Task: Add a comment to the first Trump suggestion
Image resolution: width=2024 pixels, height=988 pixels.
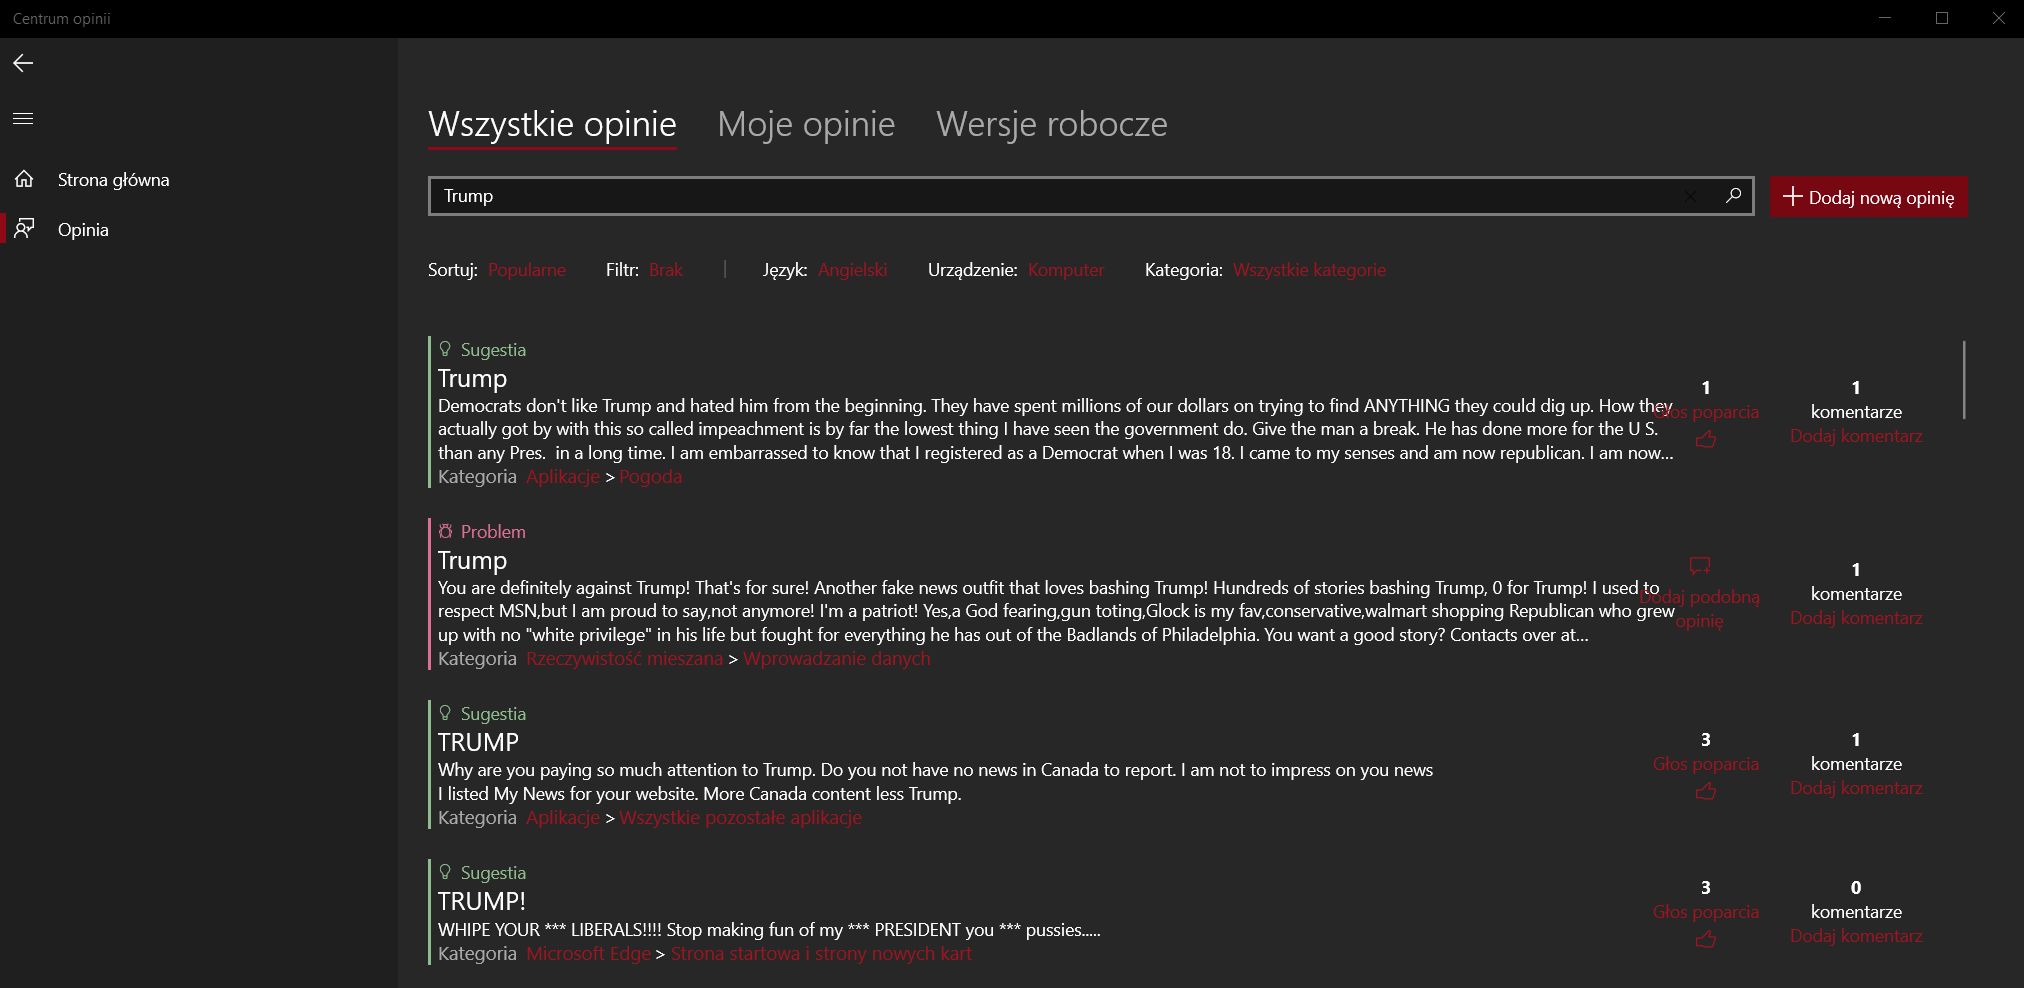Action: 1856,436
